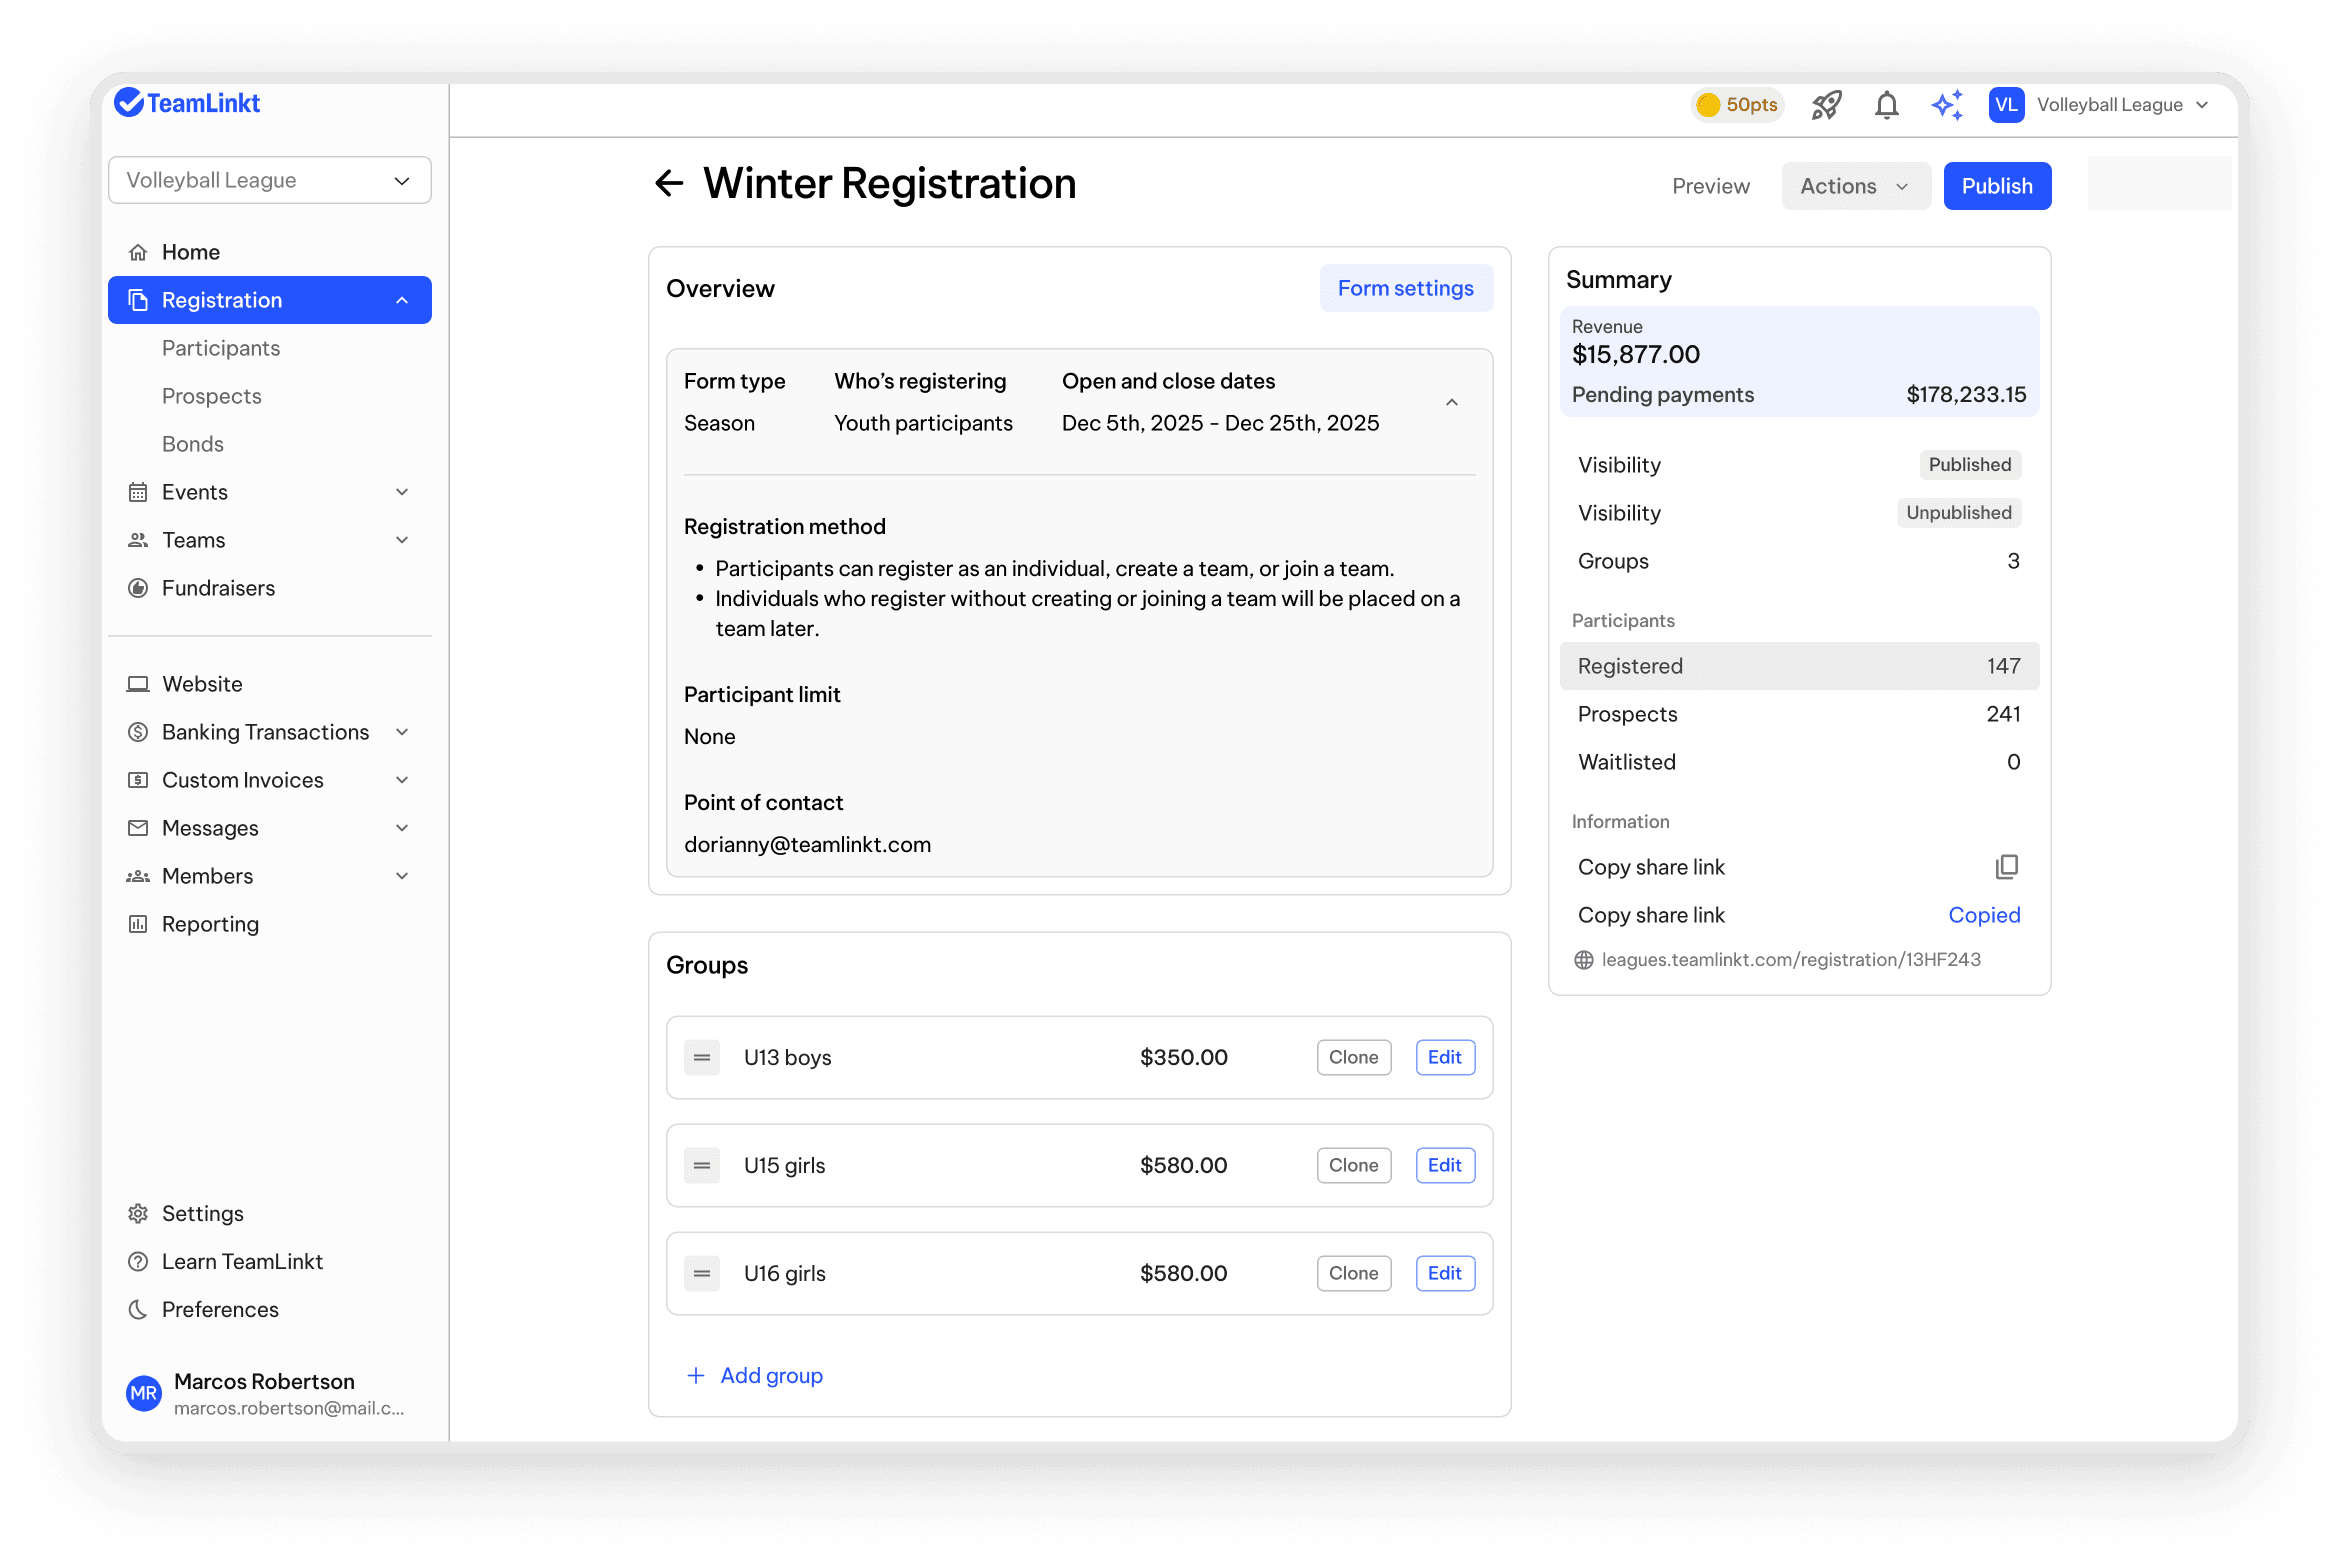Copy the share link using the copy icon

(x=2007, y=866)
